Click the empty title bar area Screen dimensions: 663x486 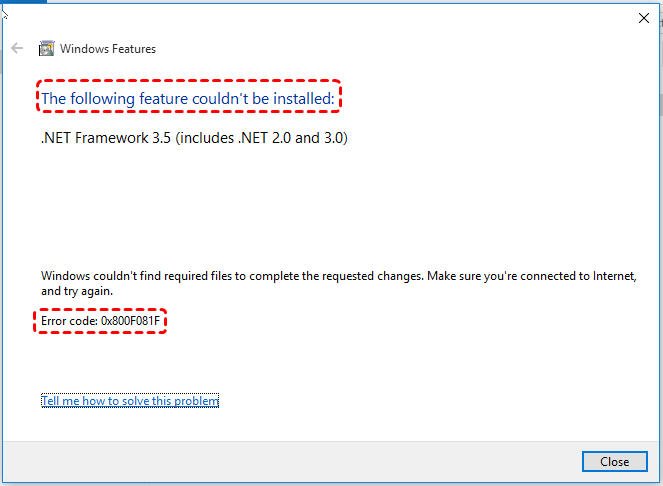pos(330,17)
